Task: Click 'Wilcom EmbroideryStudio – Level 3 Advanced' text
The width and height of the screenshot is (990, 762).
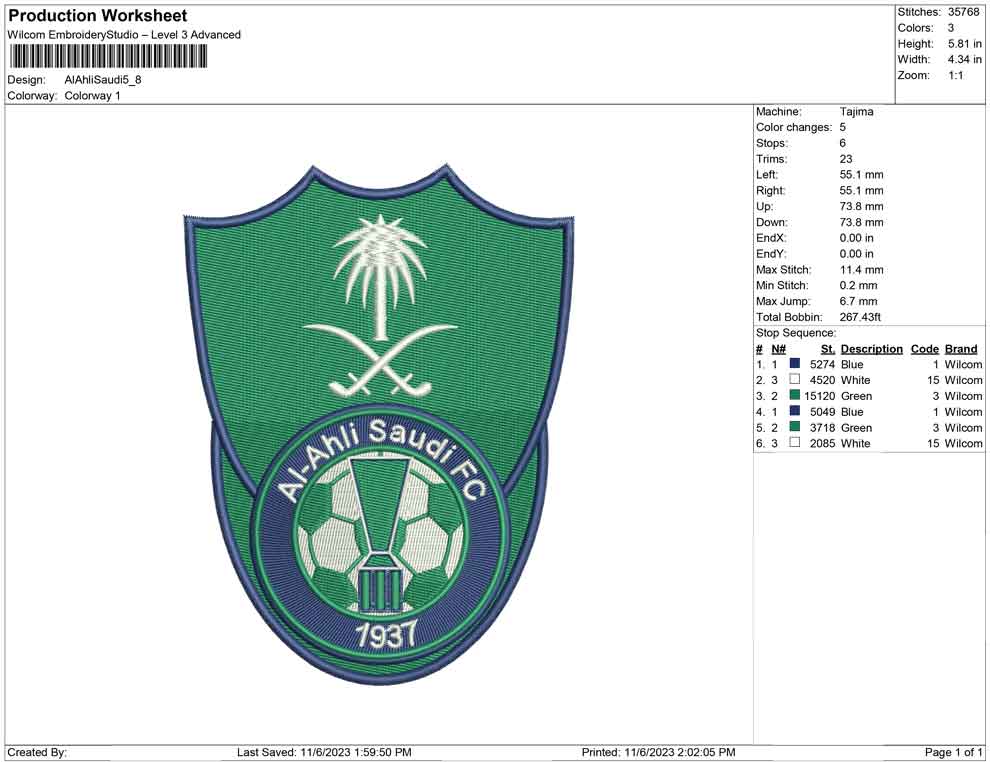Action: click(124, 35)
